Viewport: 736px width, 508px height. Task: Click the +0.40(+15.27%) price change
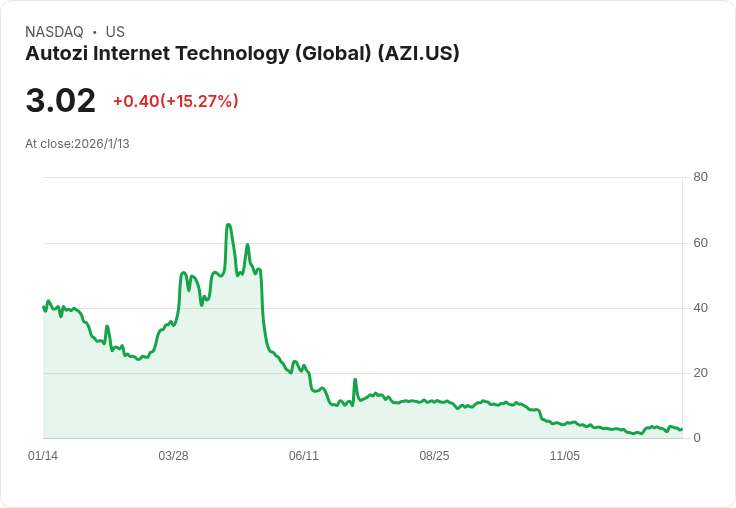(x=176, y=101)
